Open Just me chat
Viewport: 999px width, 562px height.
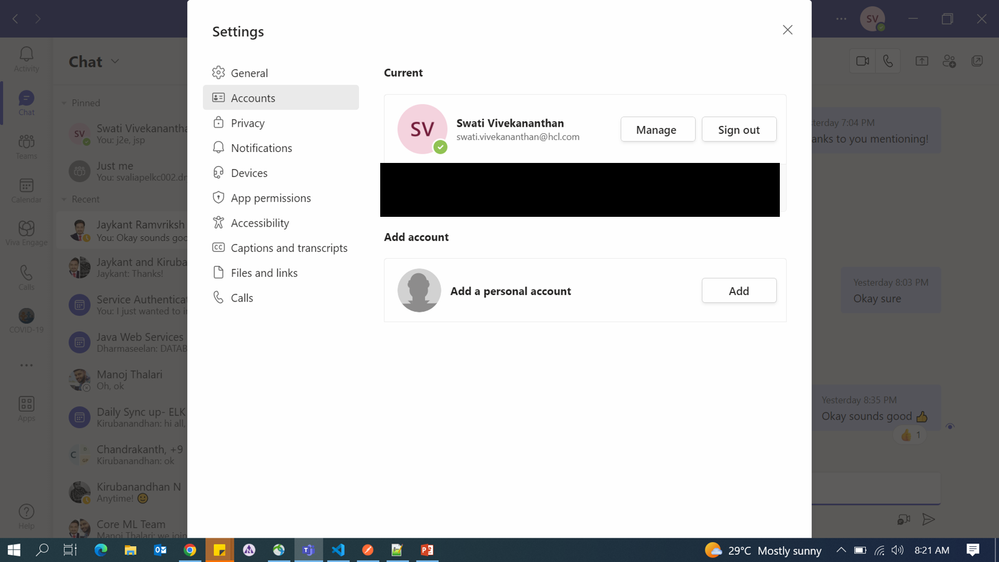click(124, 171)
